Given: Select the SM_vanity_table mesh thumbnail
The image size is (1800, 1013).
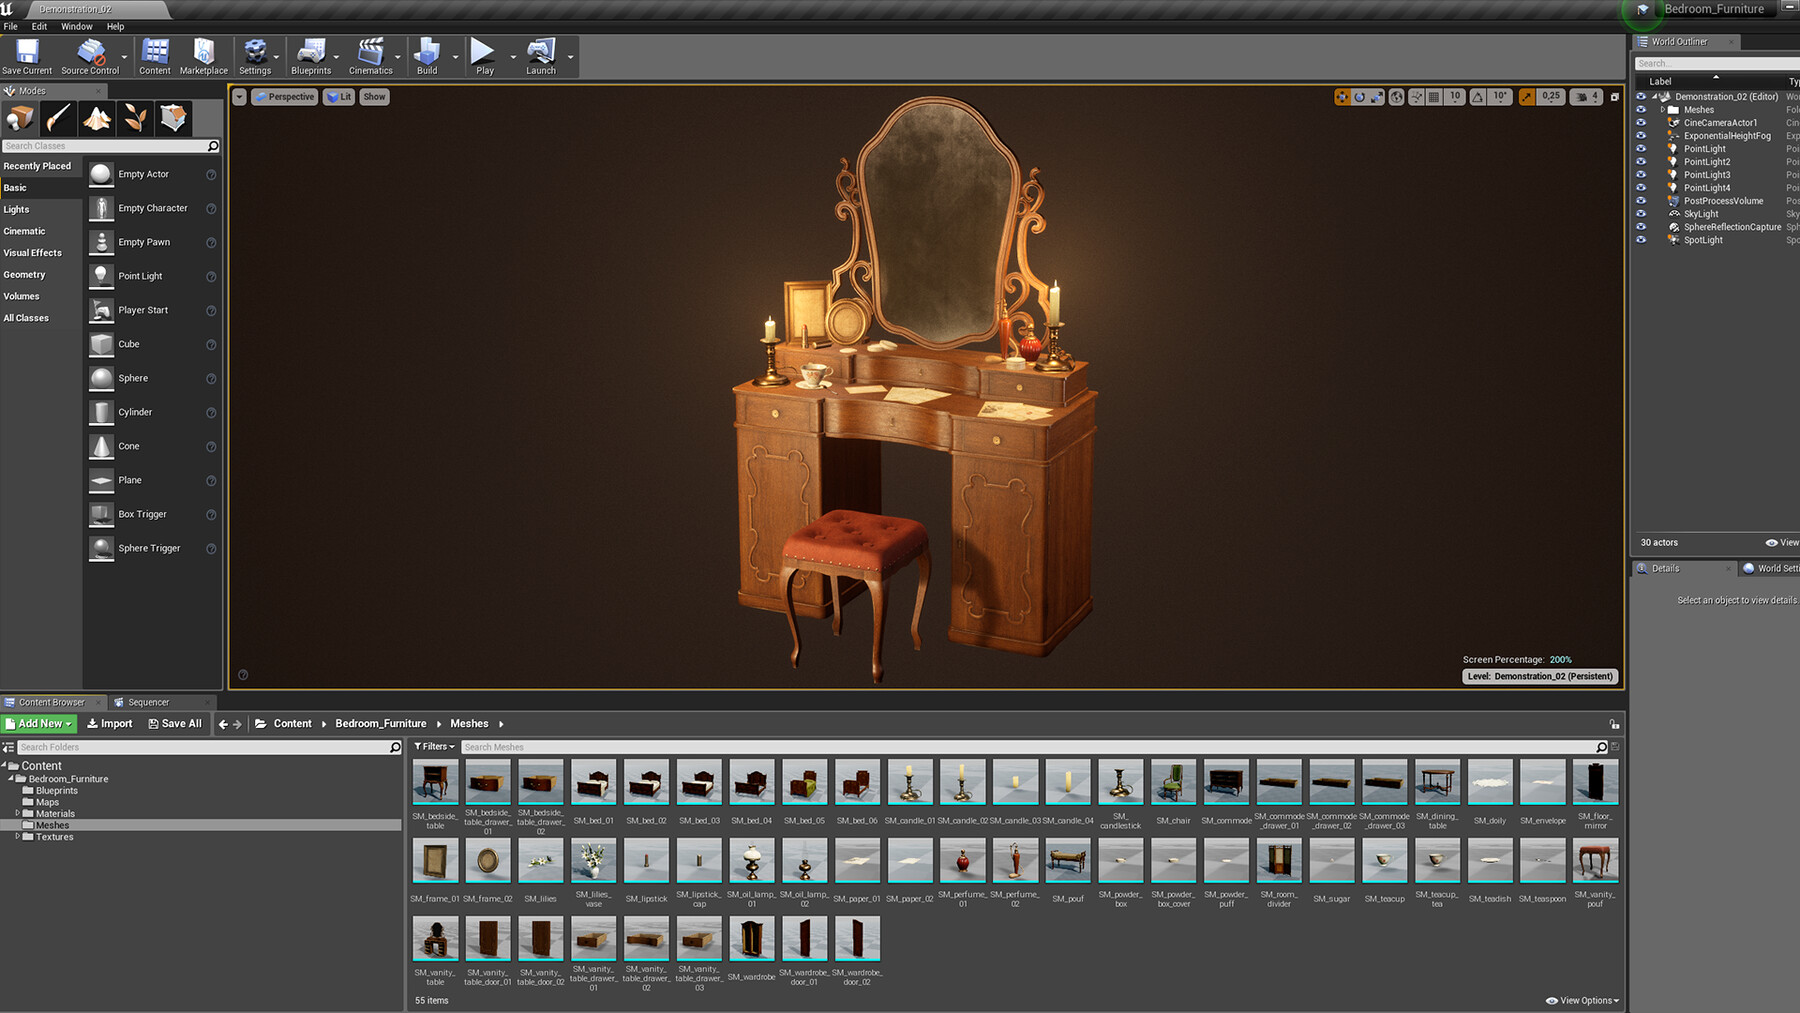Looking at the screenshot, I should coord(435,939).
